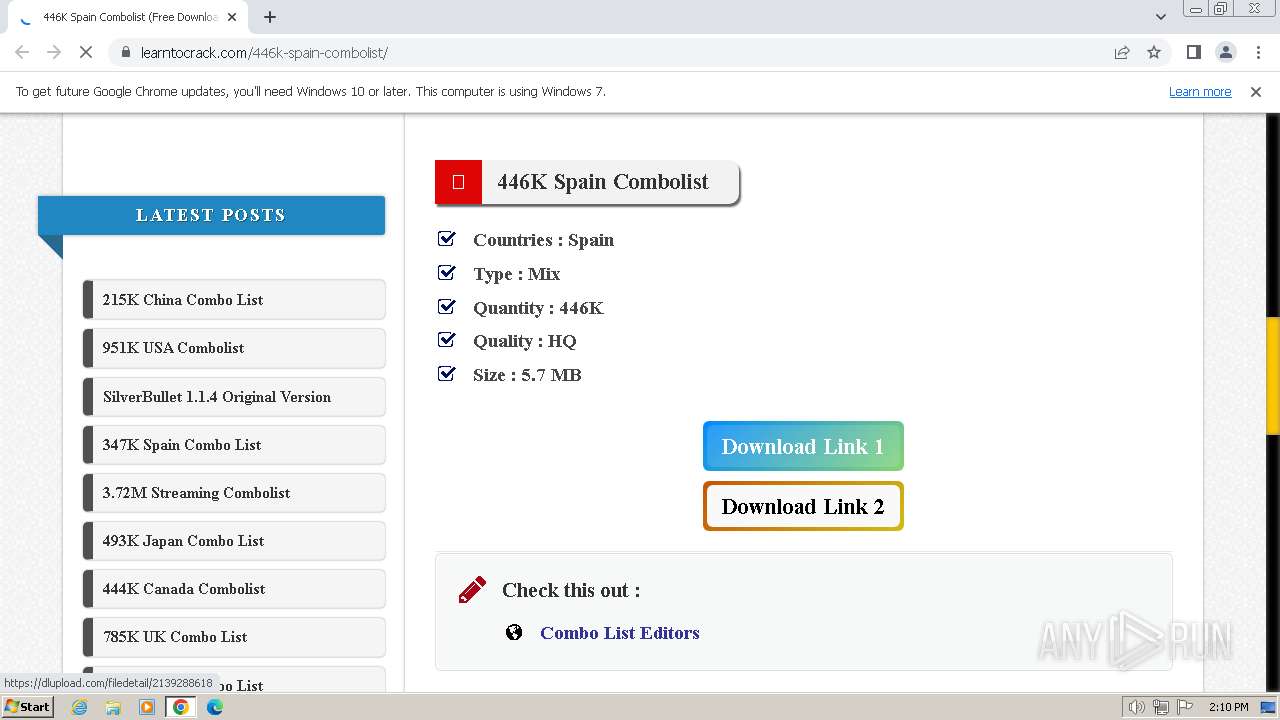The height and width of the screenshot is (720, 1280).
Task: Click the Action Center flag icon
Action: (x=1184, y=707)
